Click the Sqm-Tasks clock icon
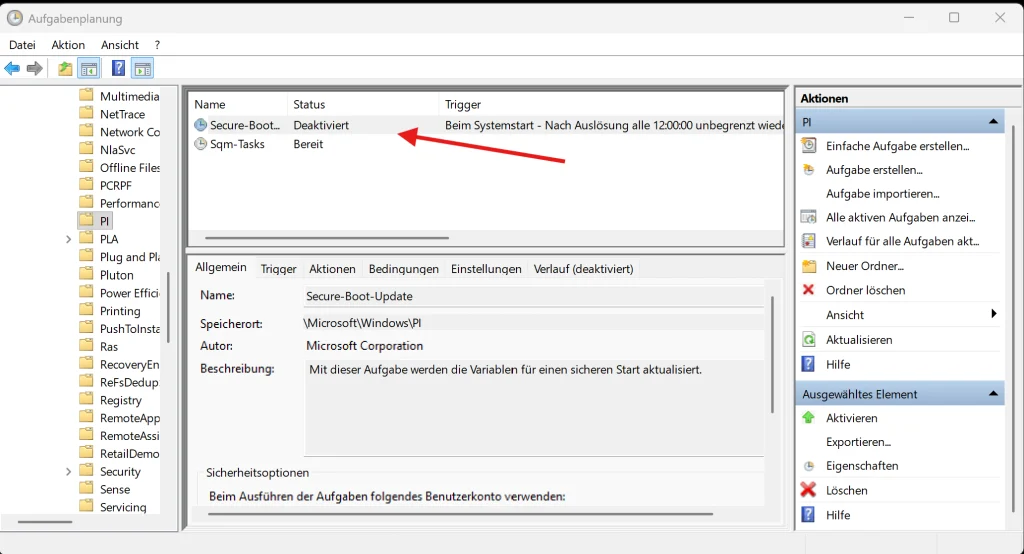This screenshot has height=554, width=1024. [x=200, y=144]
